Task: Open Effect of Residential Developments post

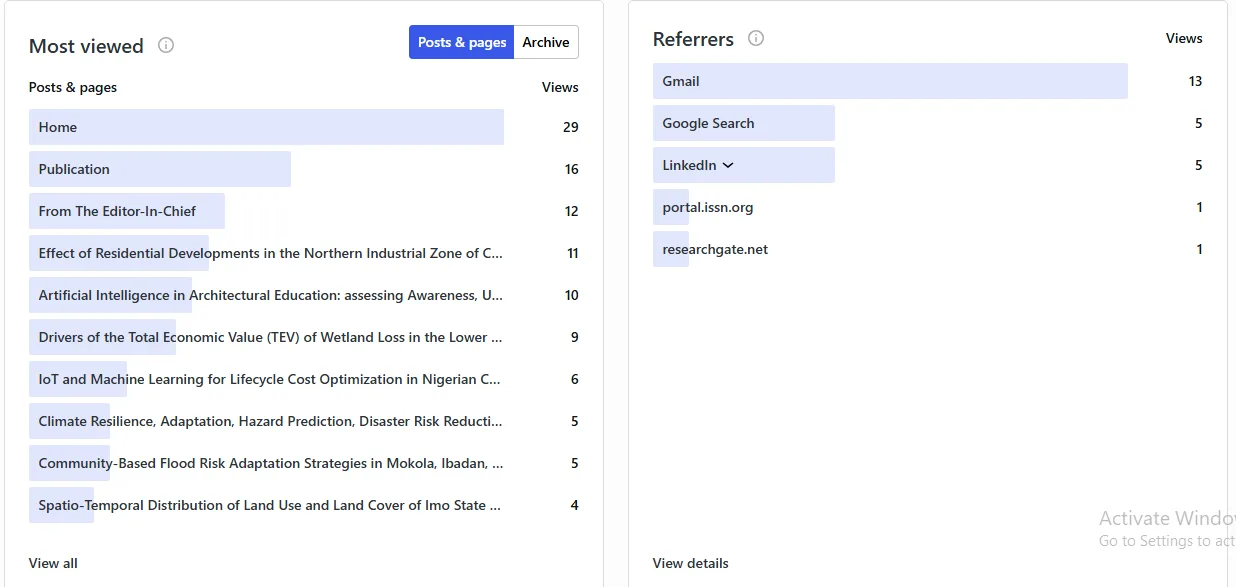Action: coord(304,253)
